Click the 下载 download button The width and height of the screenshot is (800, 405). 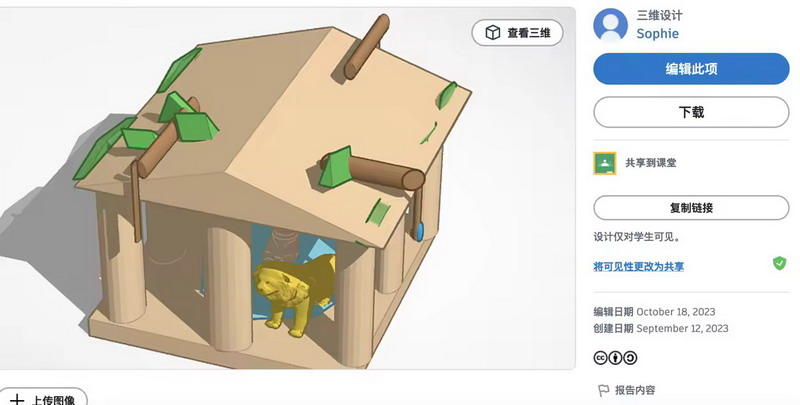click(691, 112)
